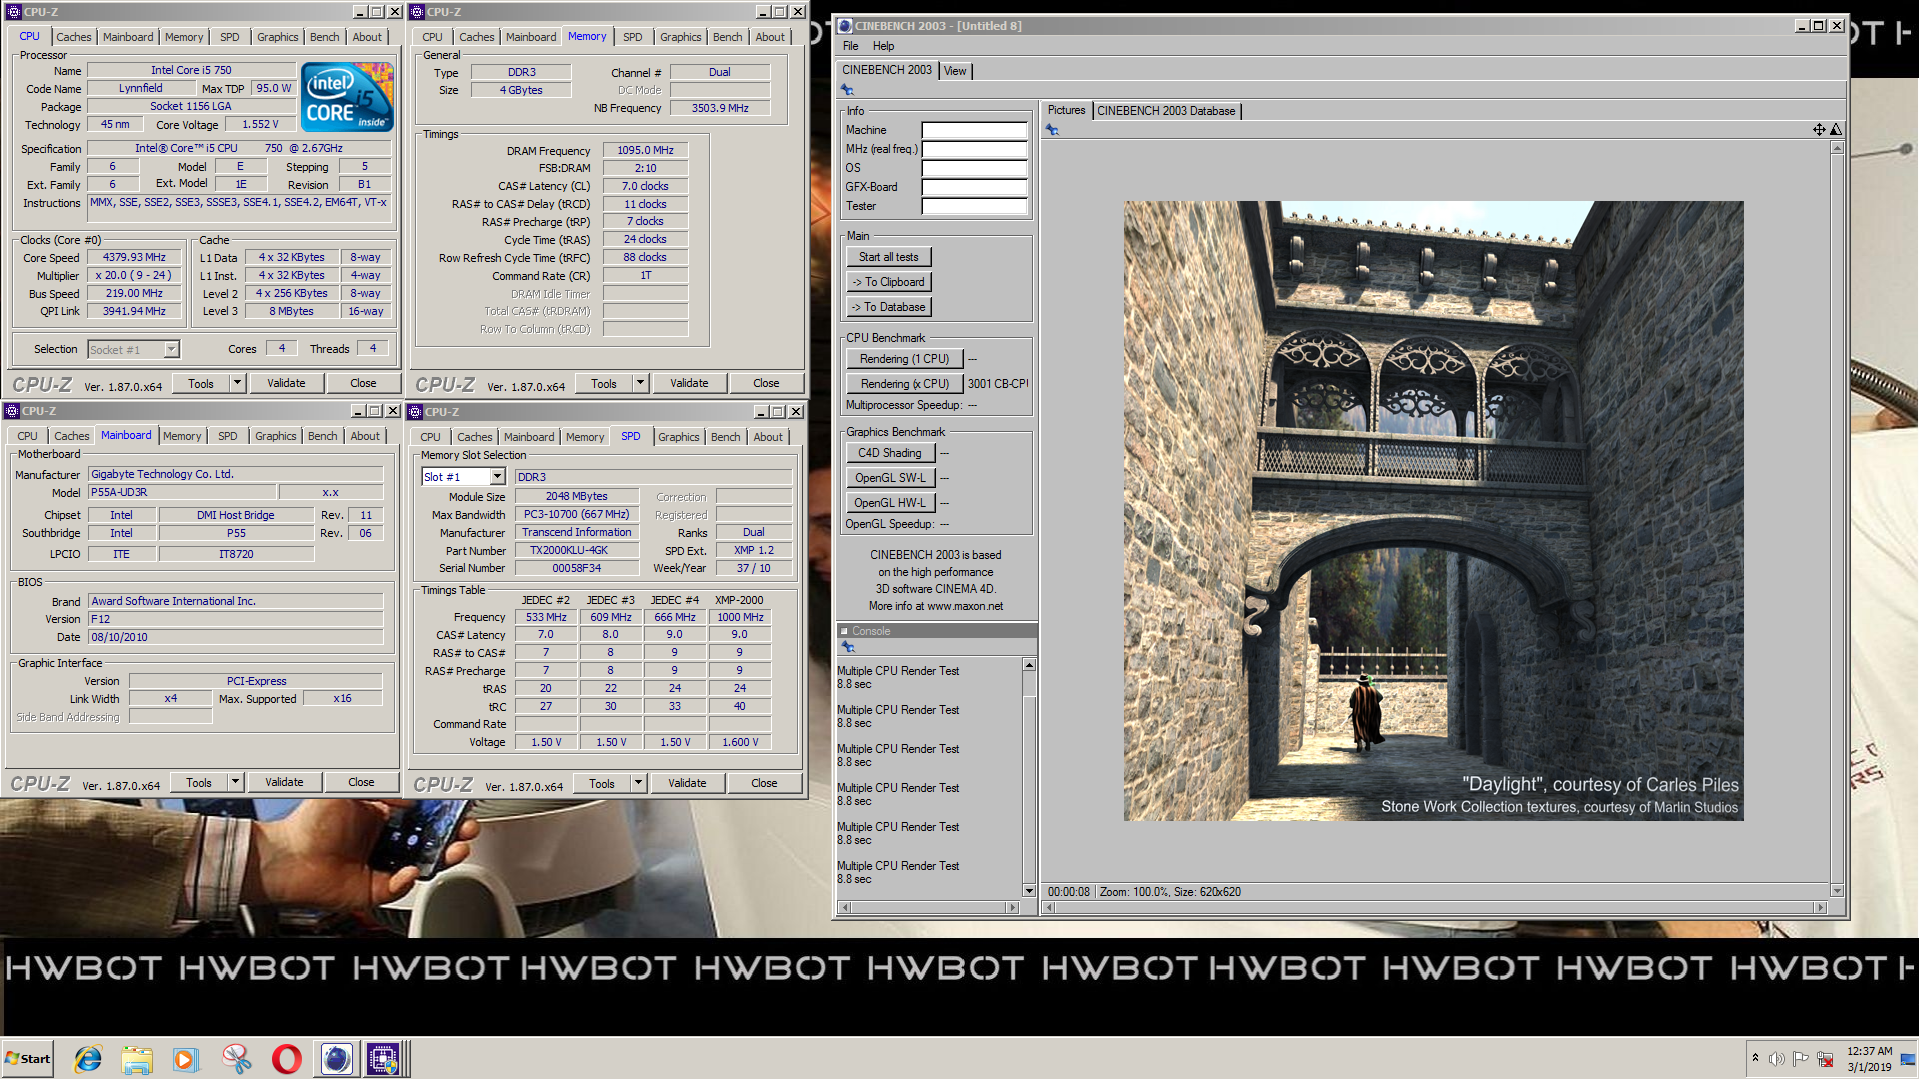This screenshot has height=1079, width=1919.
Task: Click CPU-Z title icon in Memory window
Action: click(418, 12)
